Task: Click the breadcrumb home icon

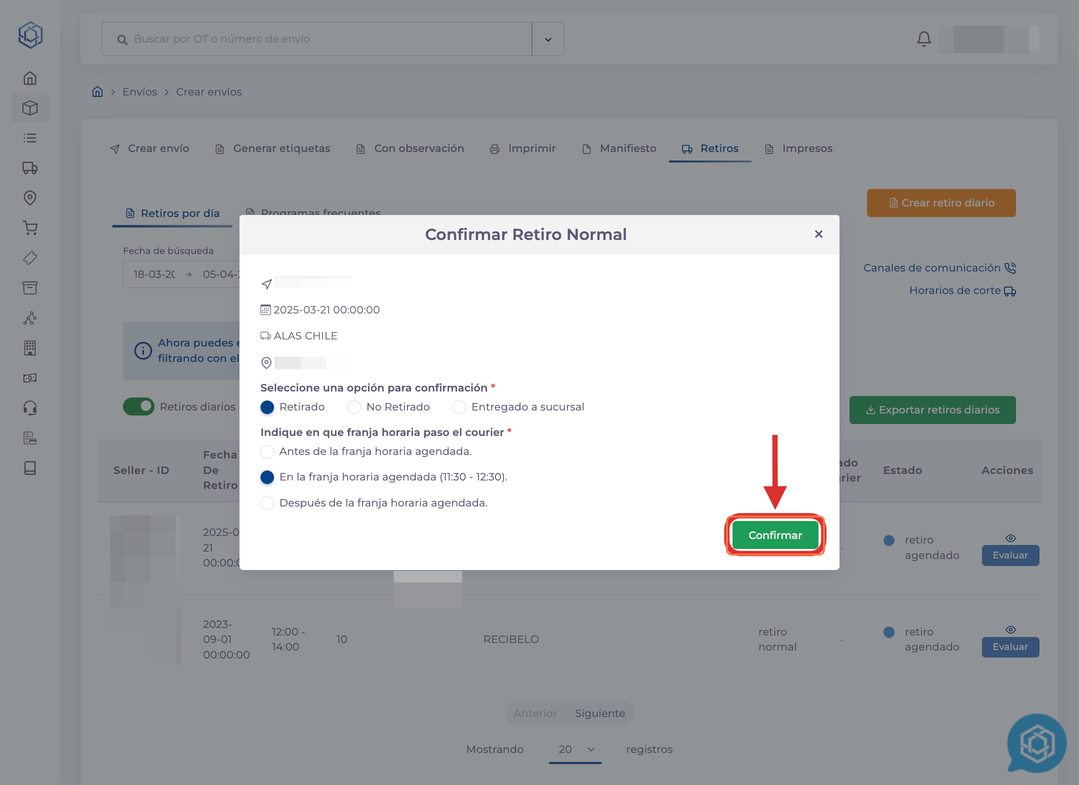Action: (x=97, y=92)
